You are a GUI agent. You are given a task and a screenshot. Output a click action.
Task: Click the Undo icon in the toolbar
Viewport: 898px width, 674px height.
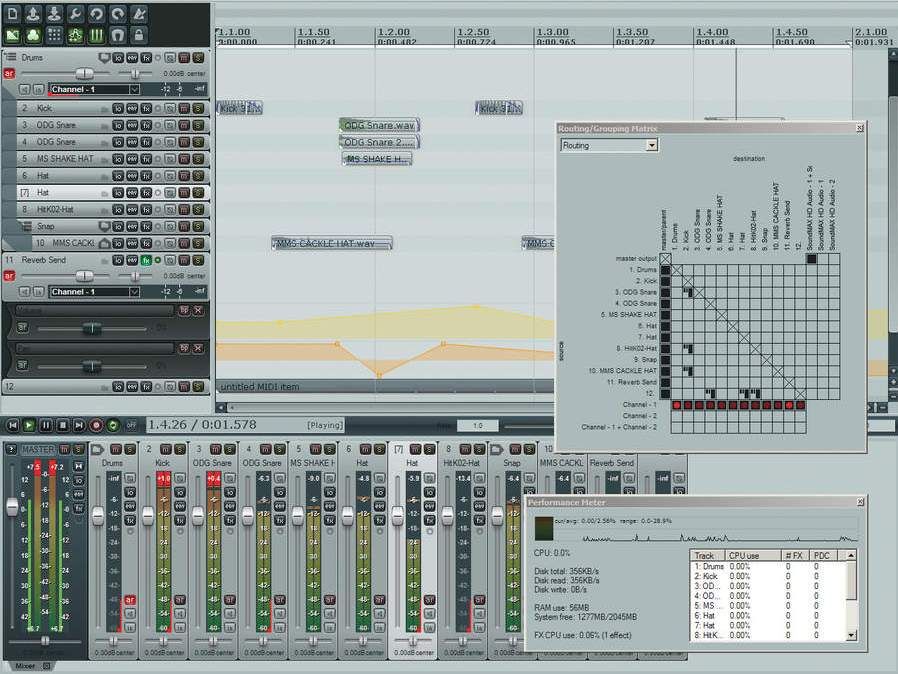(96, 14)
